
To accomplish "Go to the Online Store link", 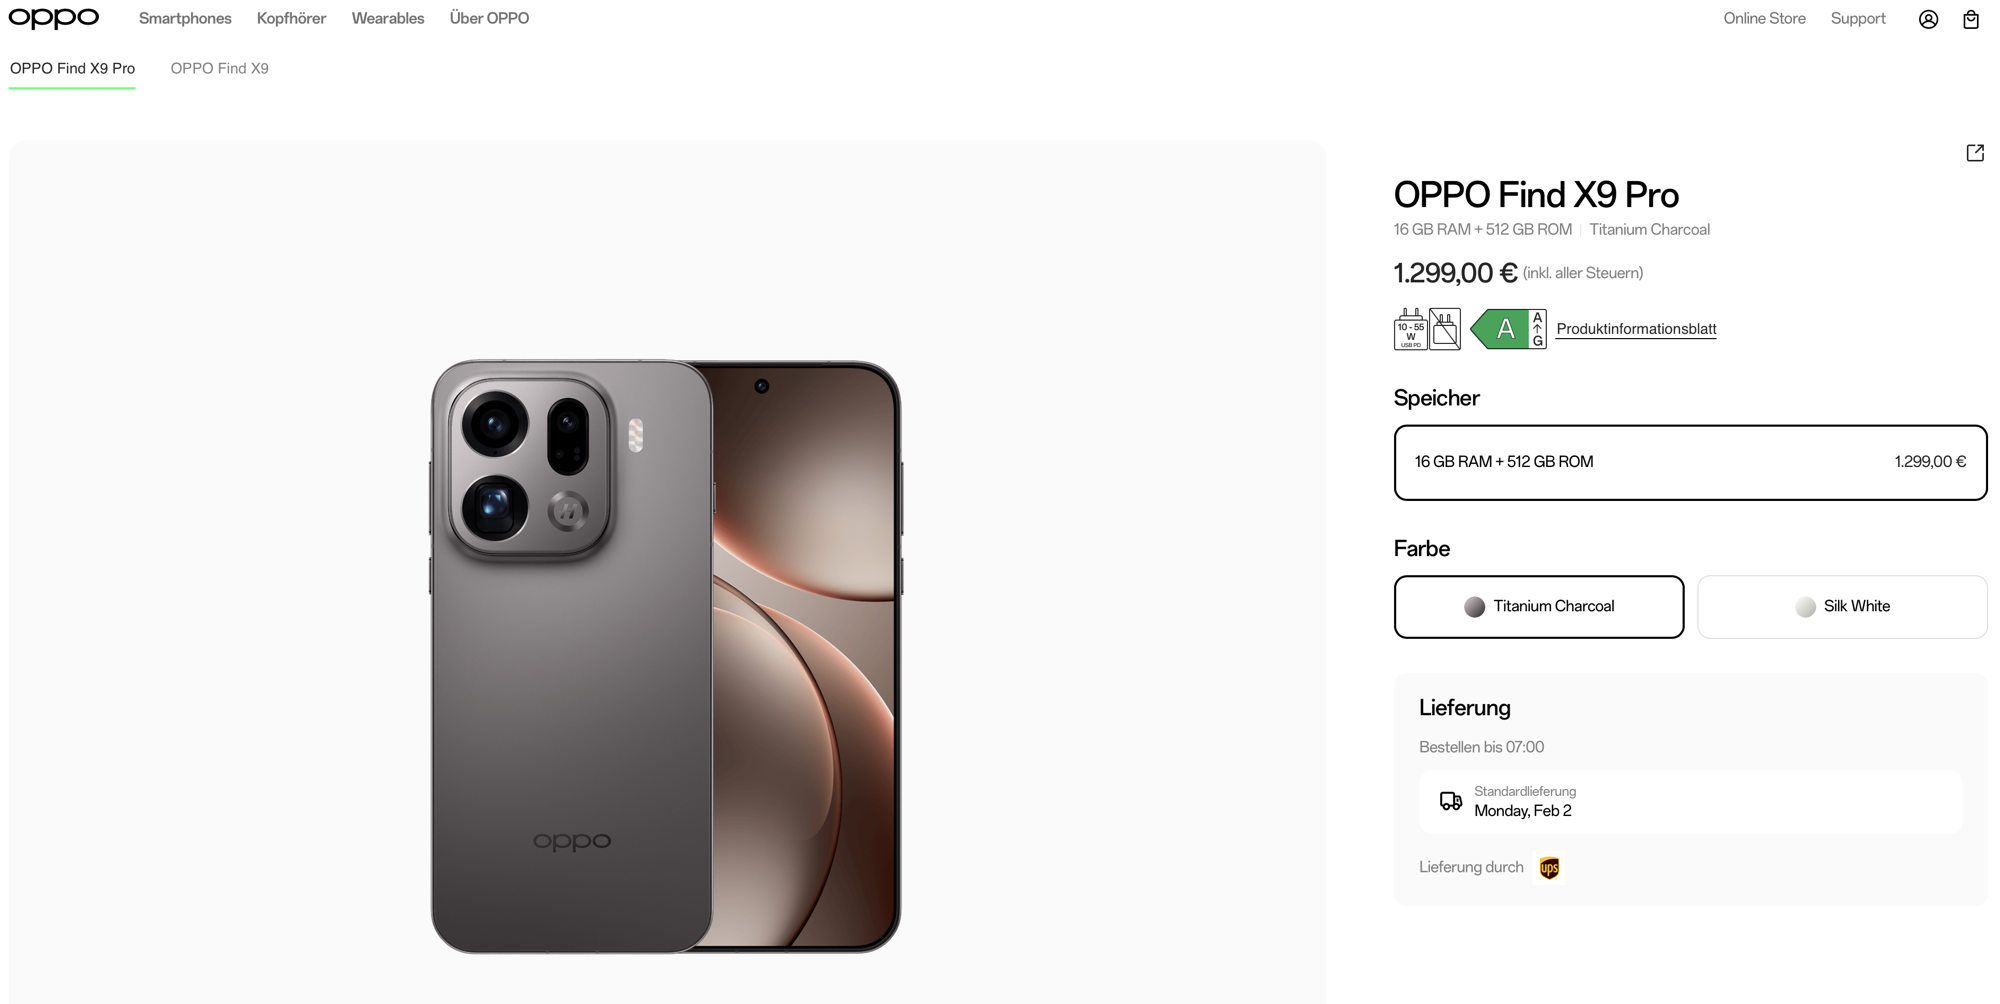I will click(1764, 18).
